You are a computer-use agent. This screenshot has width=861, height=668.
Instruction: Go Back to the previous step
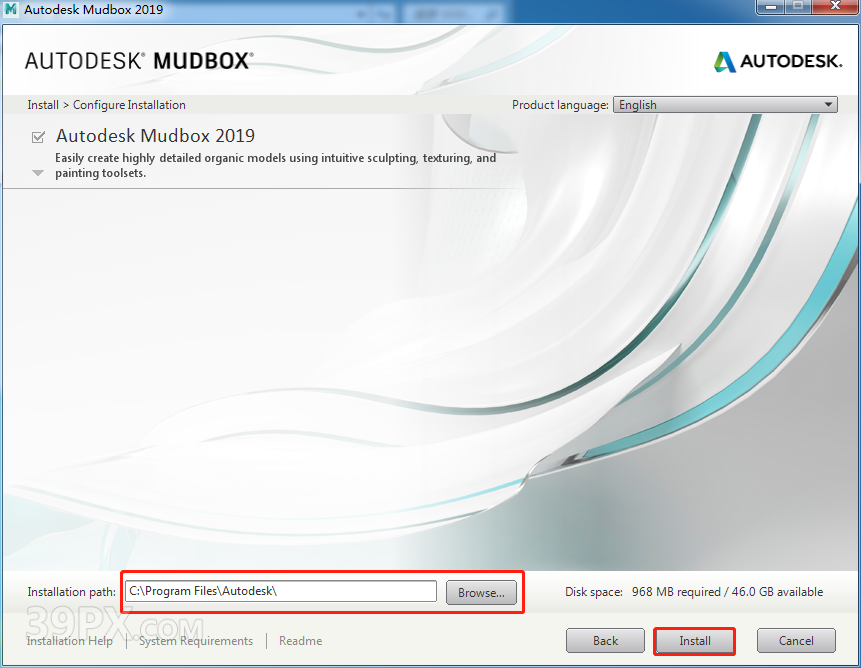pos(605,641)
